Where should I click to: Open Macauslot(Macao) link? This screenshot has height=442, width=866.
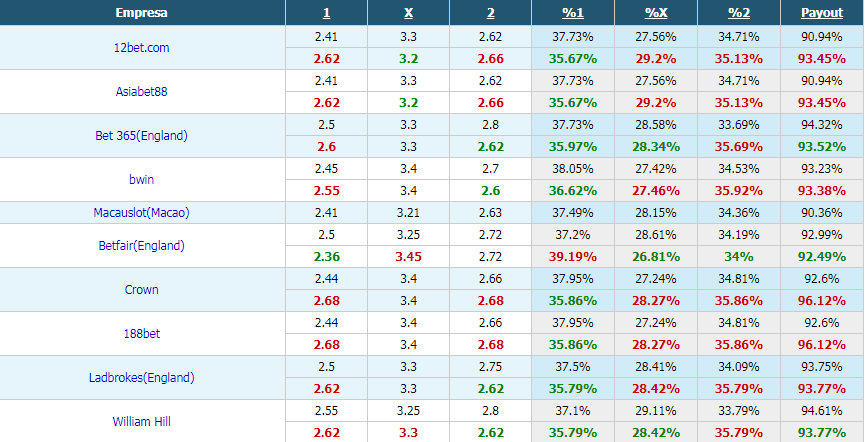(x=141, y=213)
